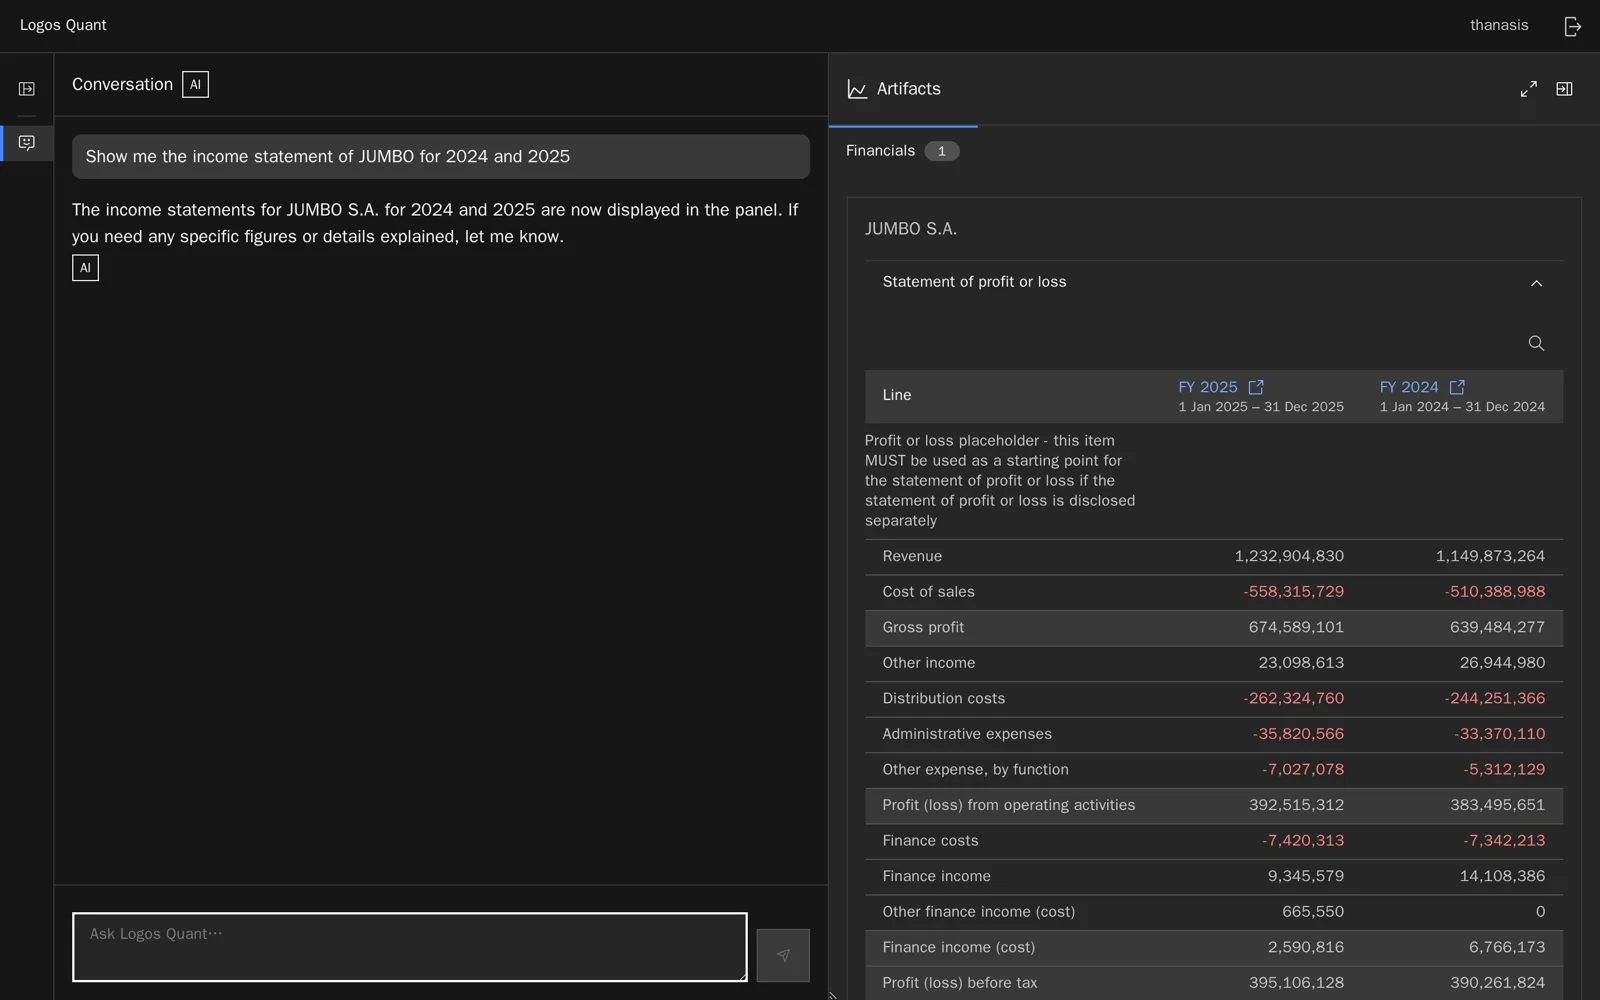Click Profit (loss) from operating activities row
Screen dimensions: 1600x1000
[1214, 806]
